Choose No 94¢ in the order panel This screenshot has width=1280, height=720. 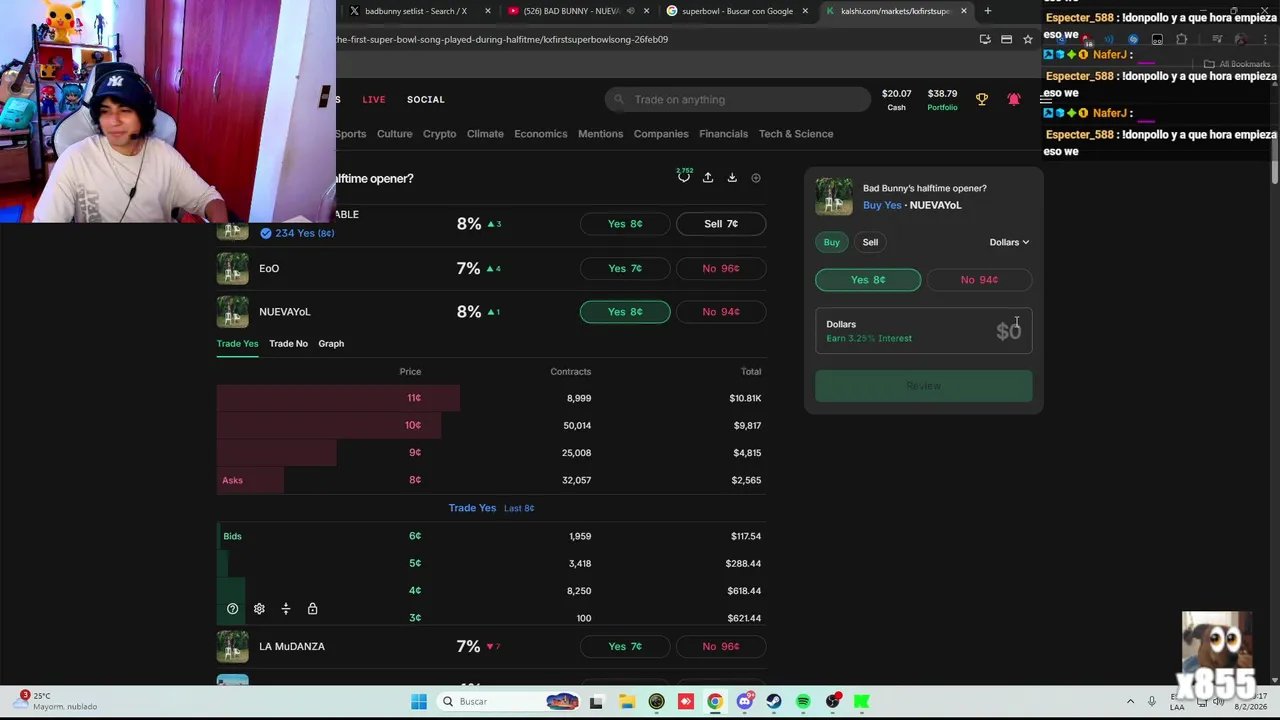(979, 280)
